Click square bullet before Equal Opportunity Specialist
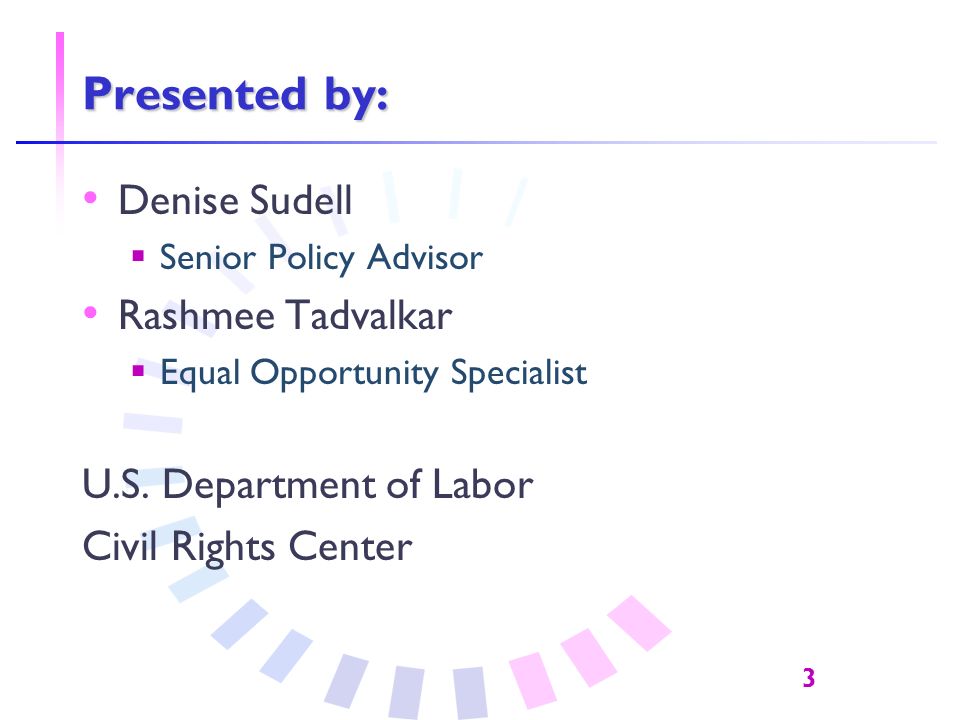Viewport: 960px width, 720px height. point(138,370)
